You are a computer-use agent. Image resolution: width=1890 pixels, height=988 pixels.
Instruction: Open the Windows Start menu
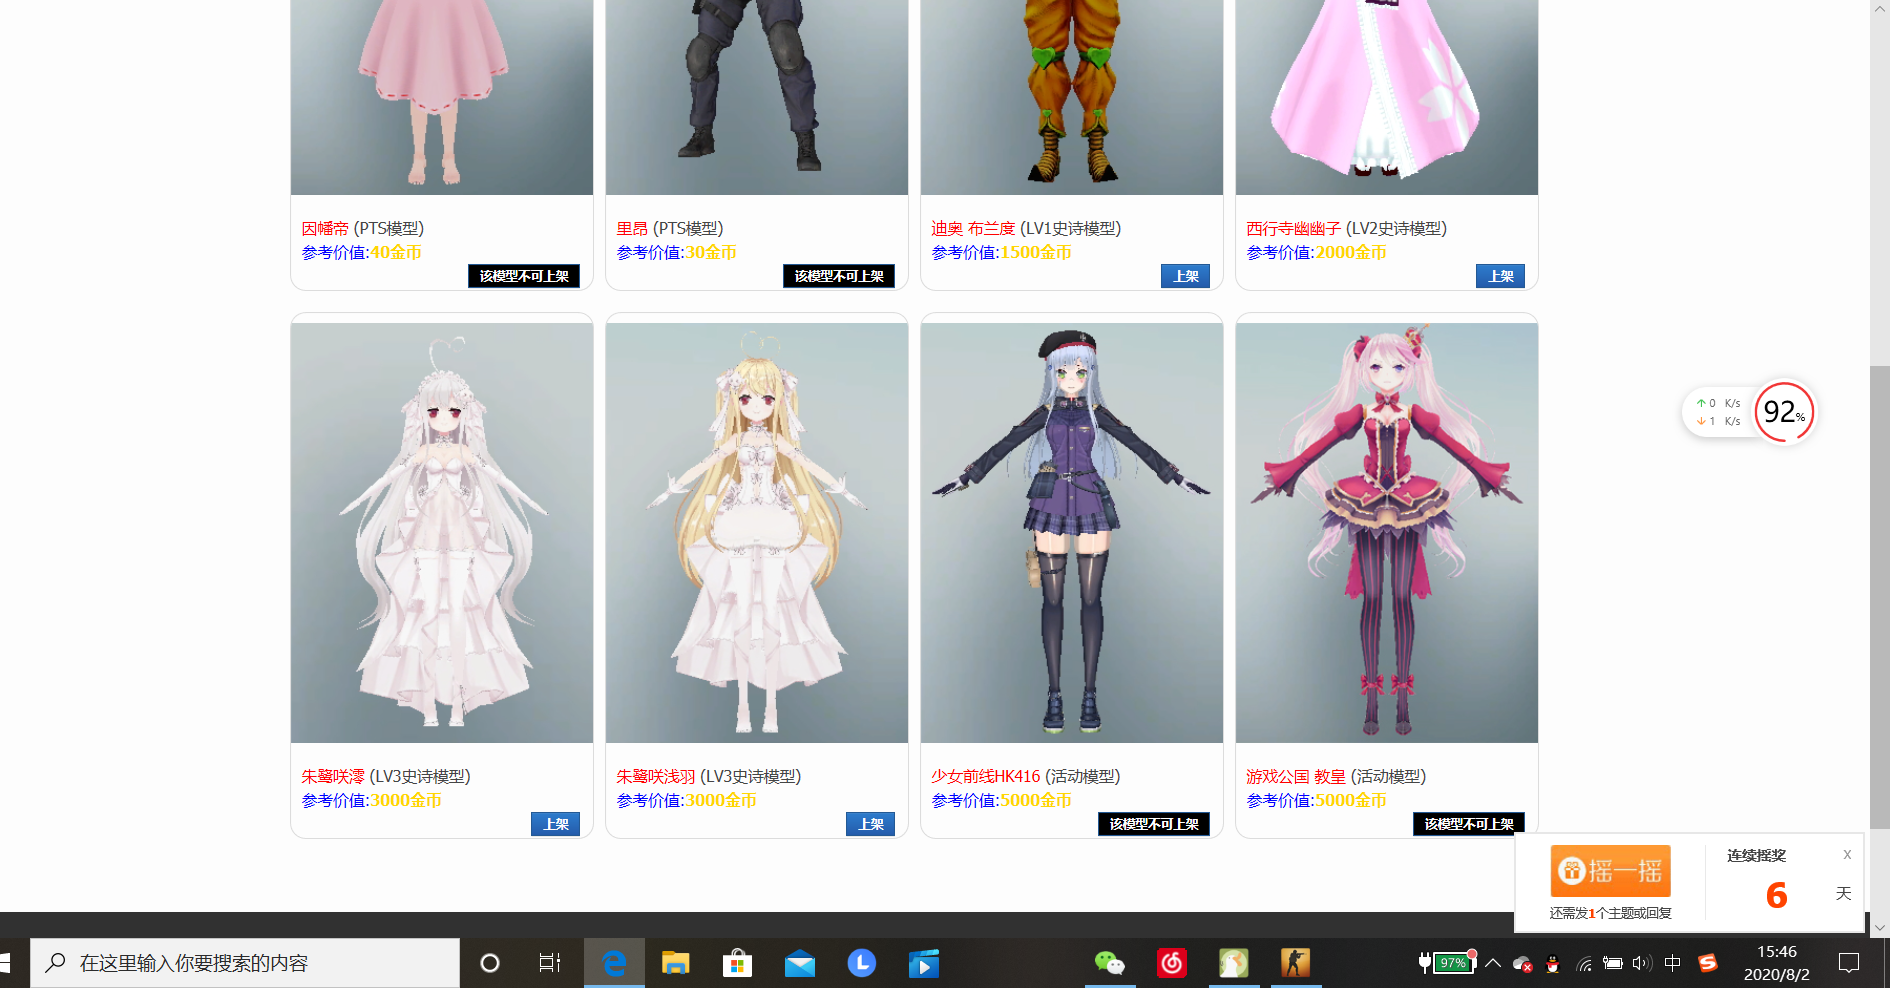pos(15,962)
